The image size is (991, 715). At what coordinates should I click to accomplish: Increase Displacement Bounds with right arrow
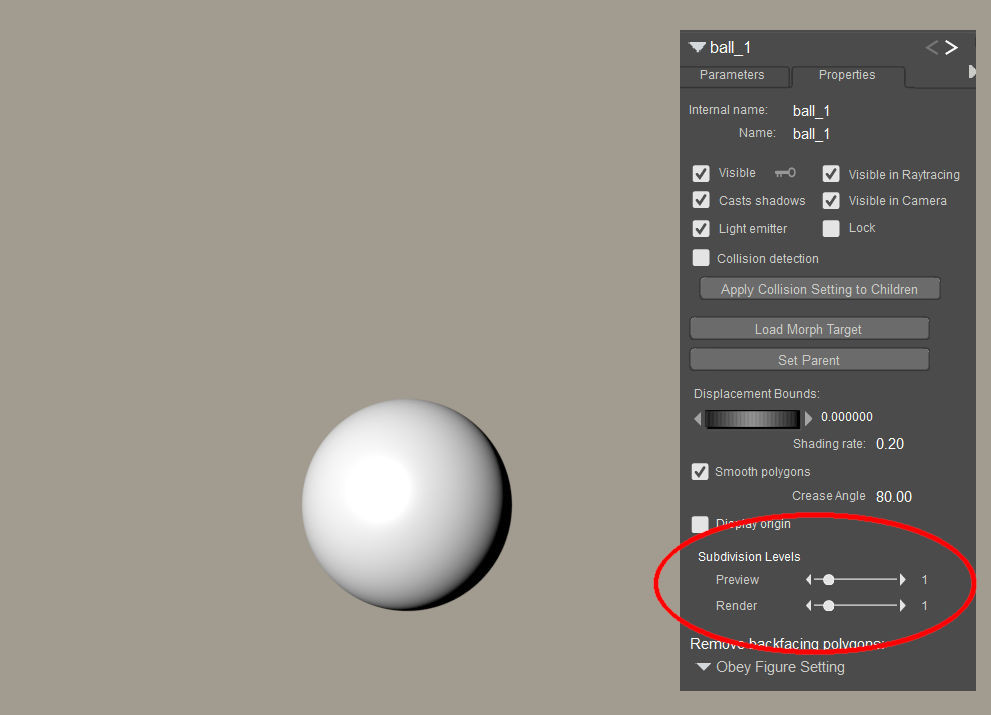808,419
